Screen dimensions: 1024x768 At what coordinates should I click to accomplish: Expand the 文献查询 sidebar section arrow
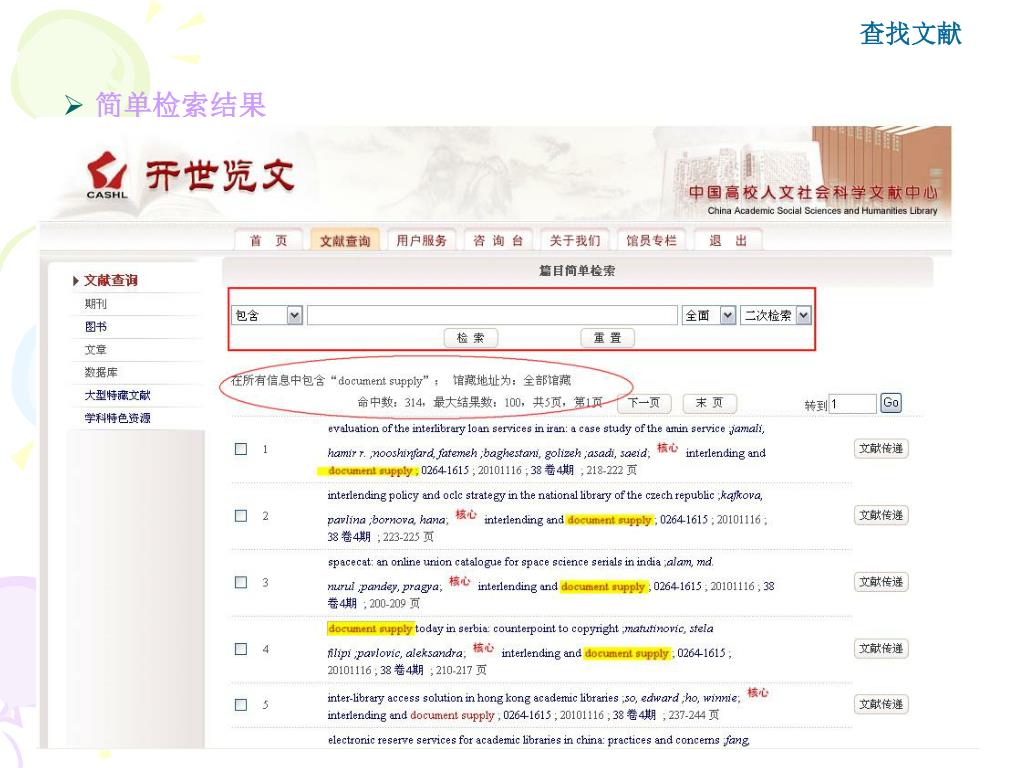pyautogui.click(x=76, y=281)
